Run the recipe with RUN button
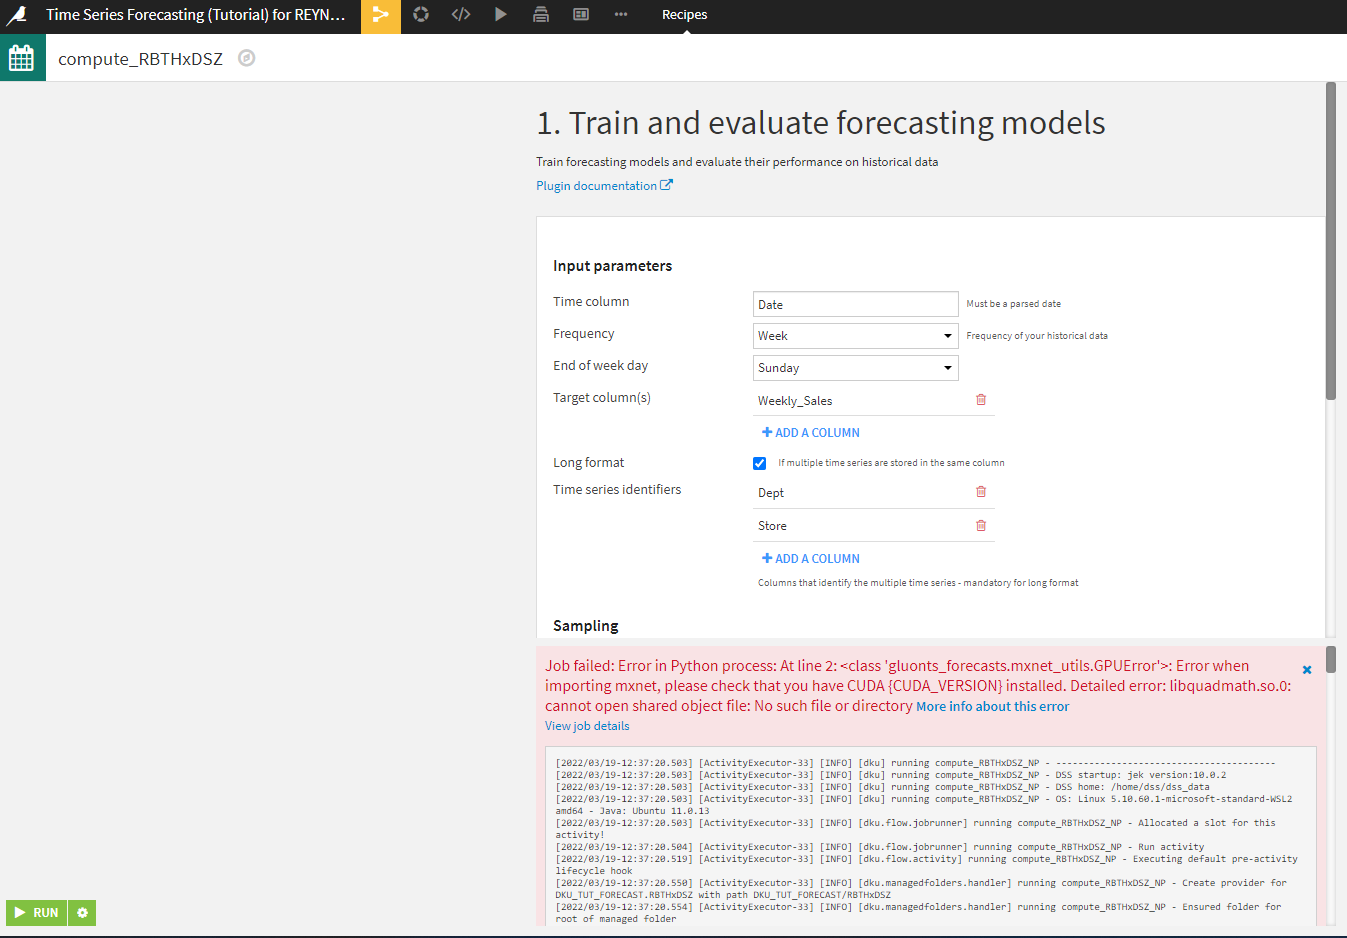The image size is (1347, 938). pos(37,912)
